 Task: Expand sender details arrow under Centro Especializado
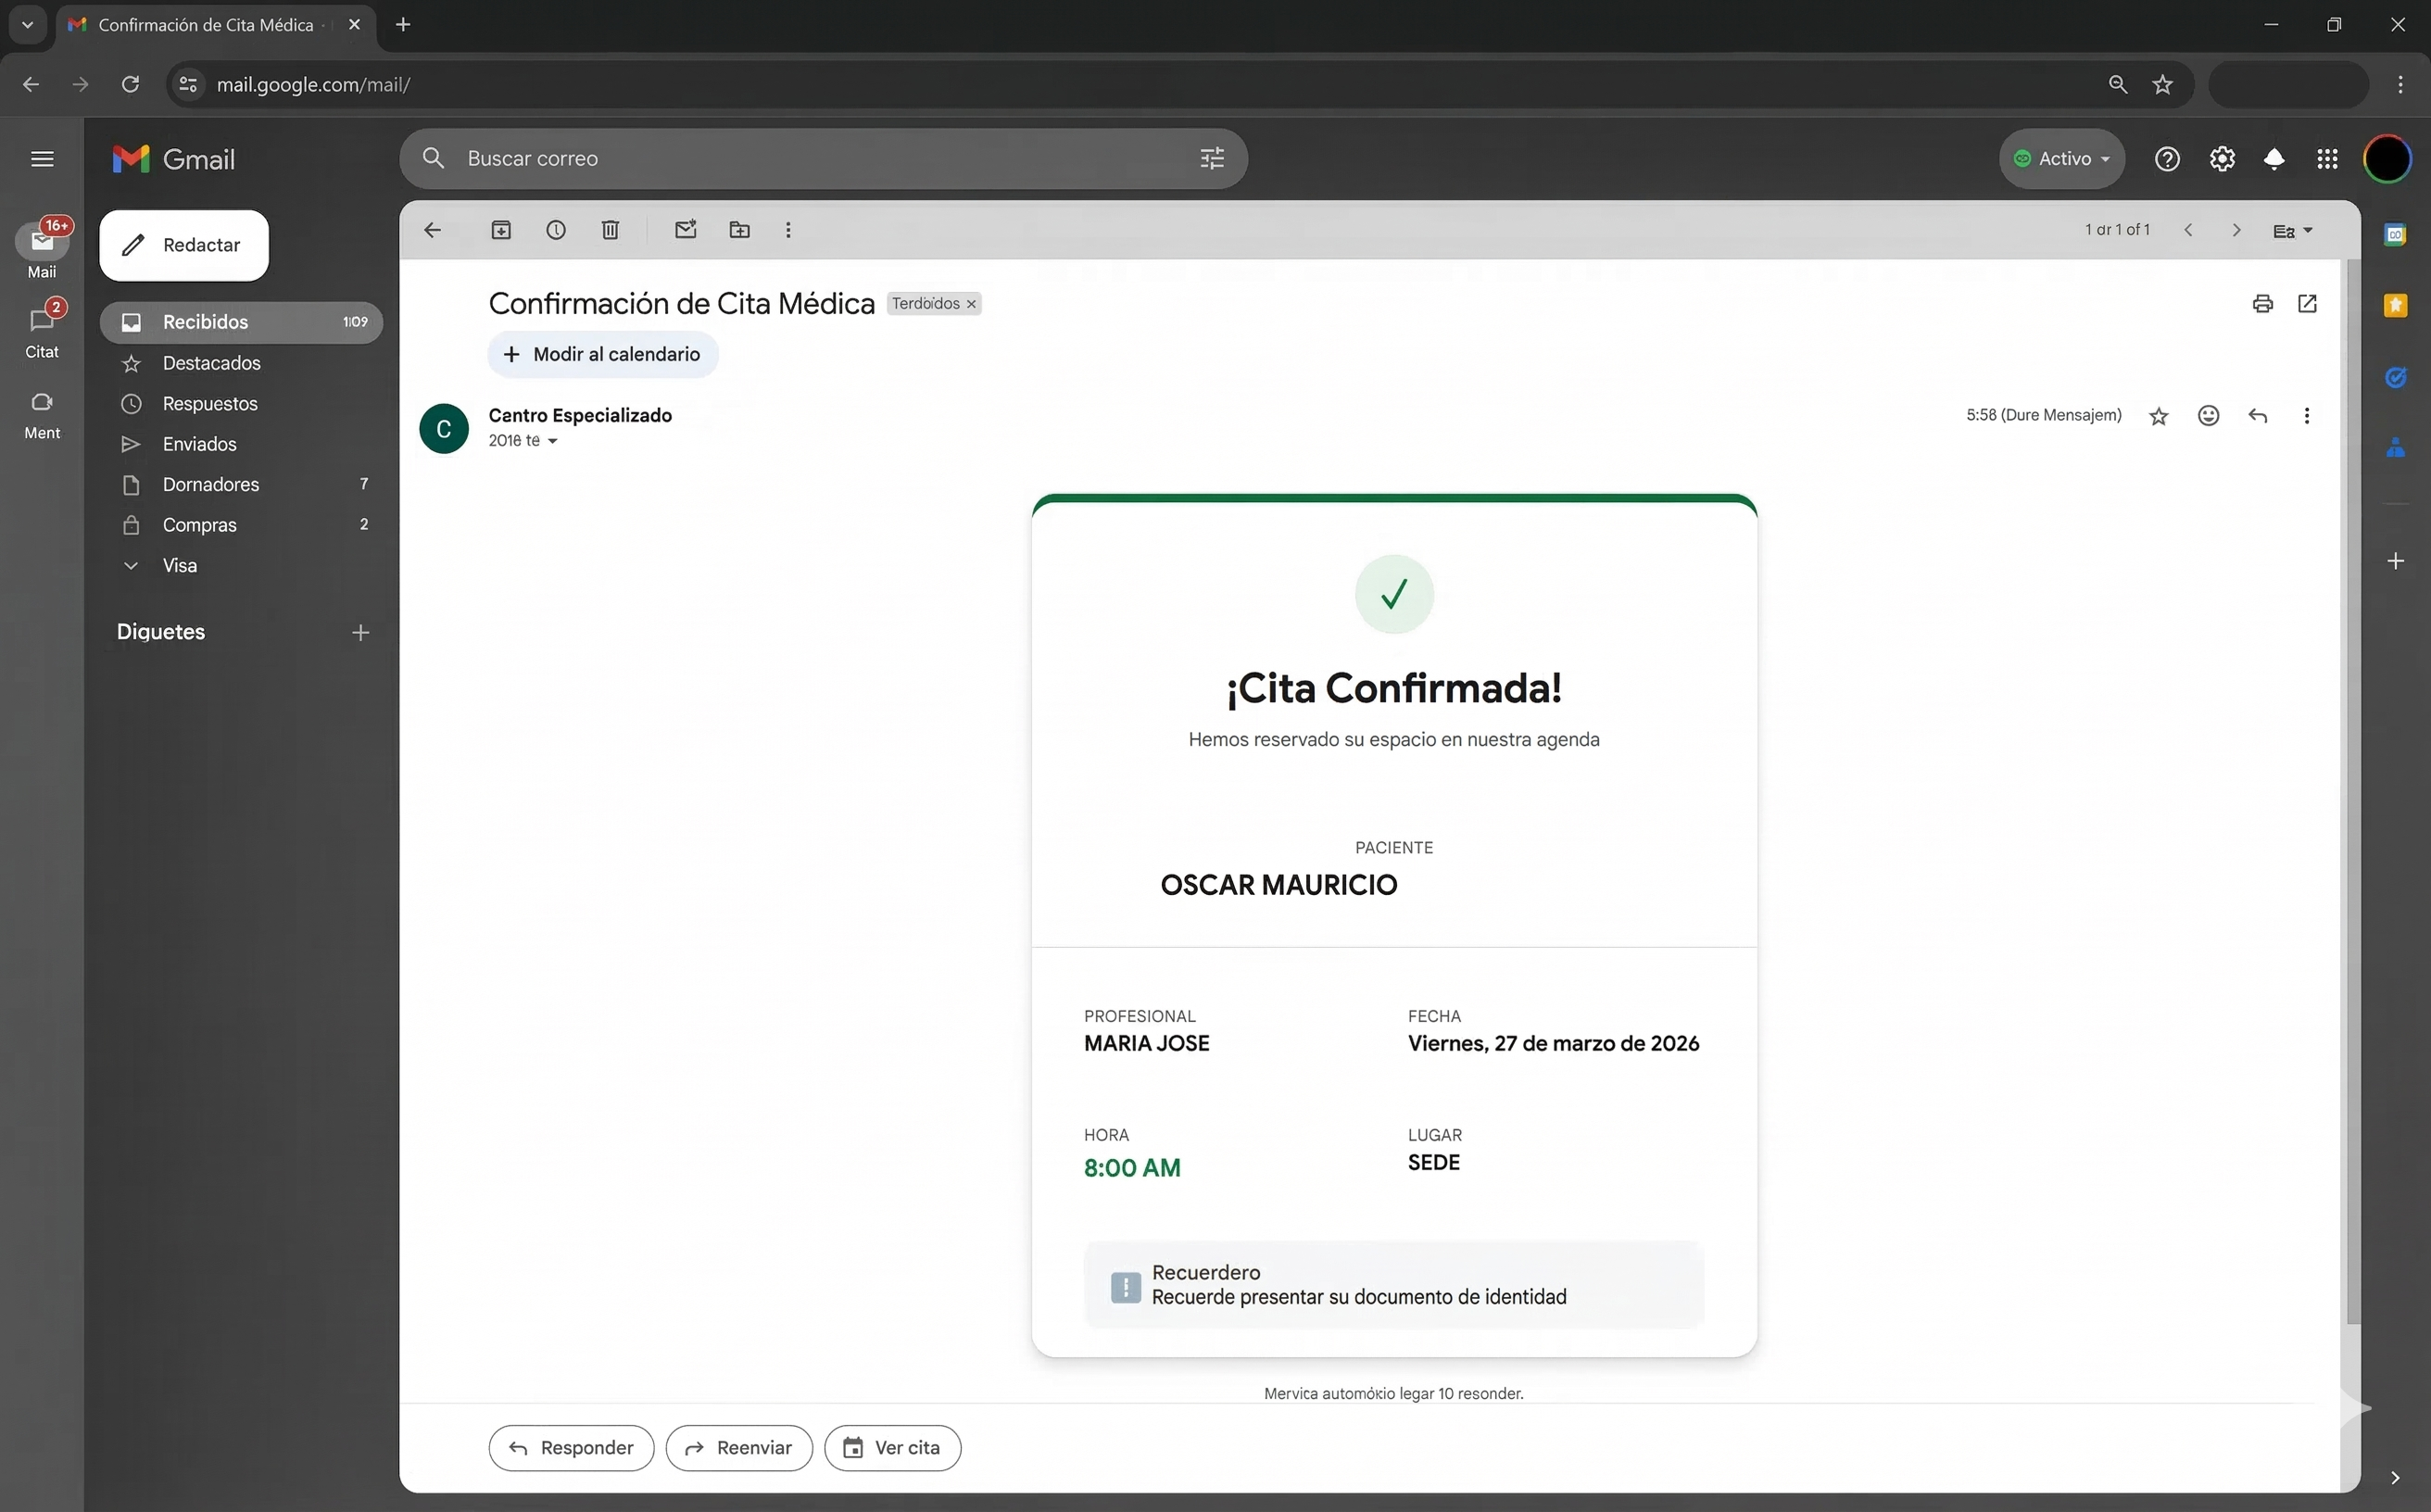(x=552, y=441)
